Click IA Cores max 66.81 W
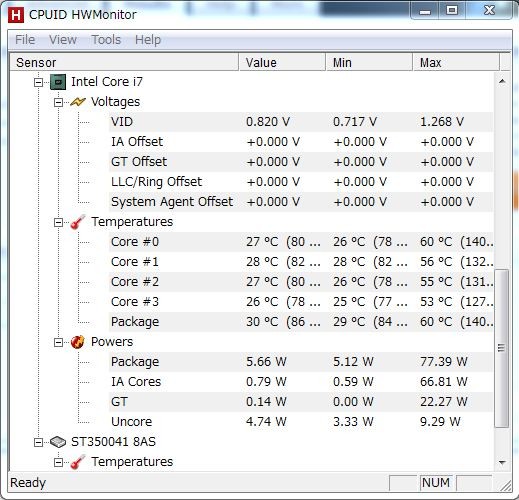This screenshot has height=500, width=519. [x=444, y=382]
